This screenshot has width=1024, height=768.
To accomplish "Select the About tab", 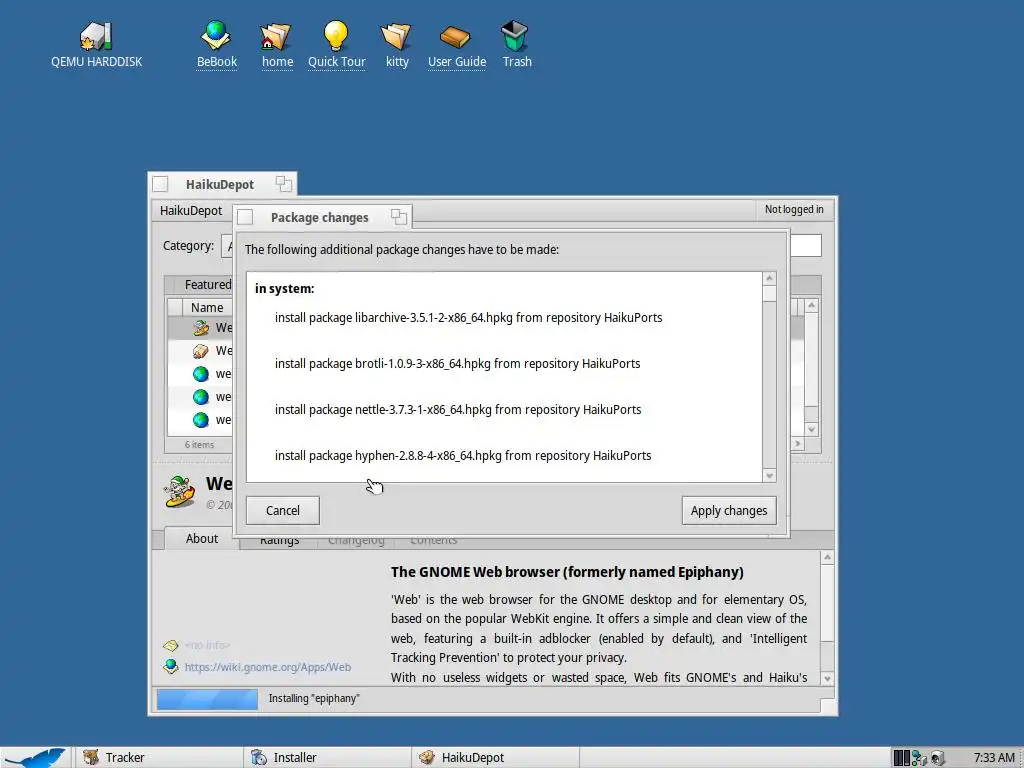I will 201,539.
